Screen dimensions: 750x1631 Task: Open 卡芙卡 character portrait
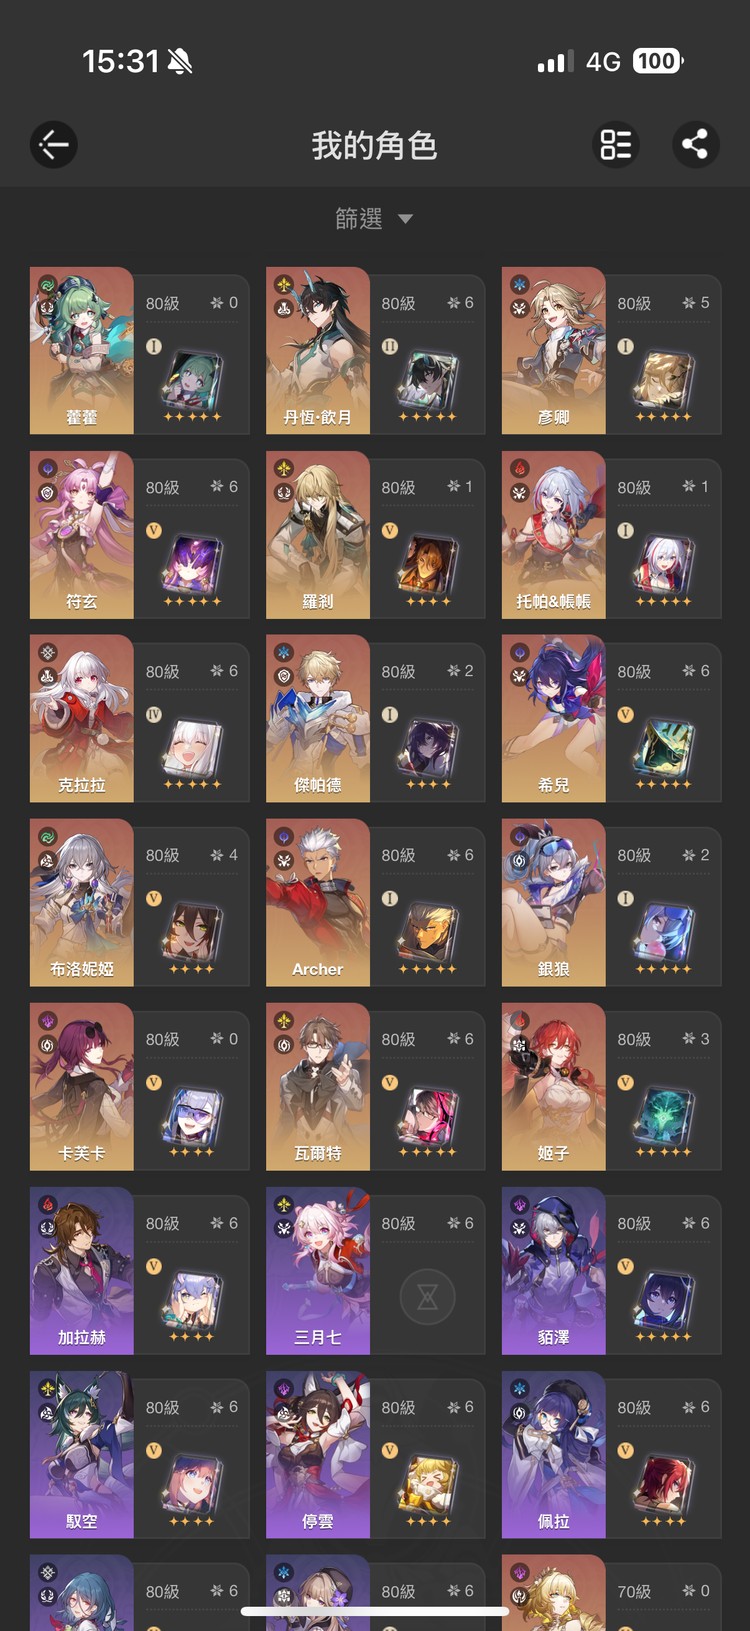click(82, 1086)
